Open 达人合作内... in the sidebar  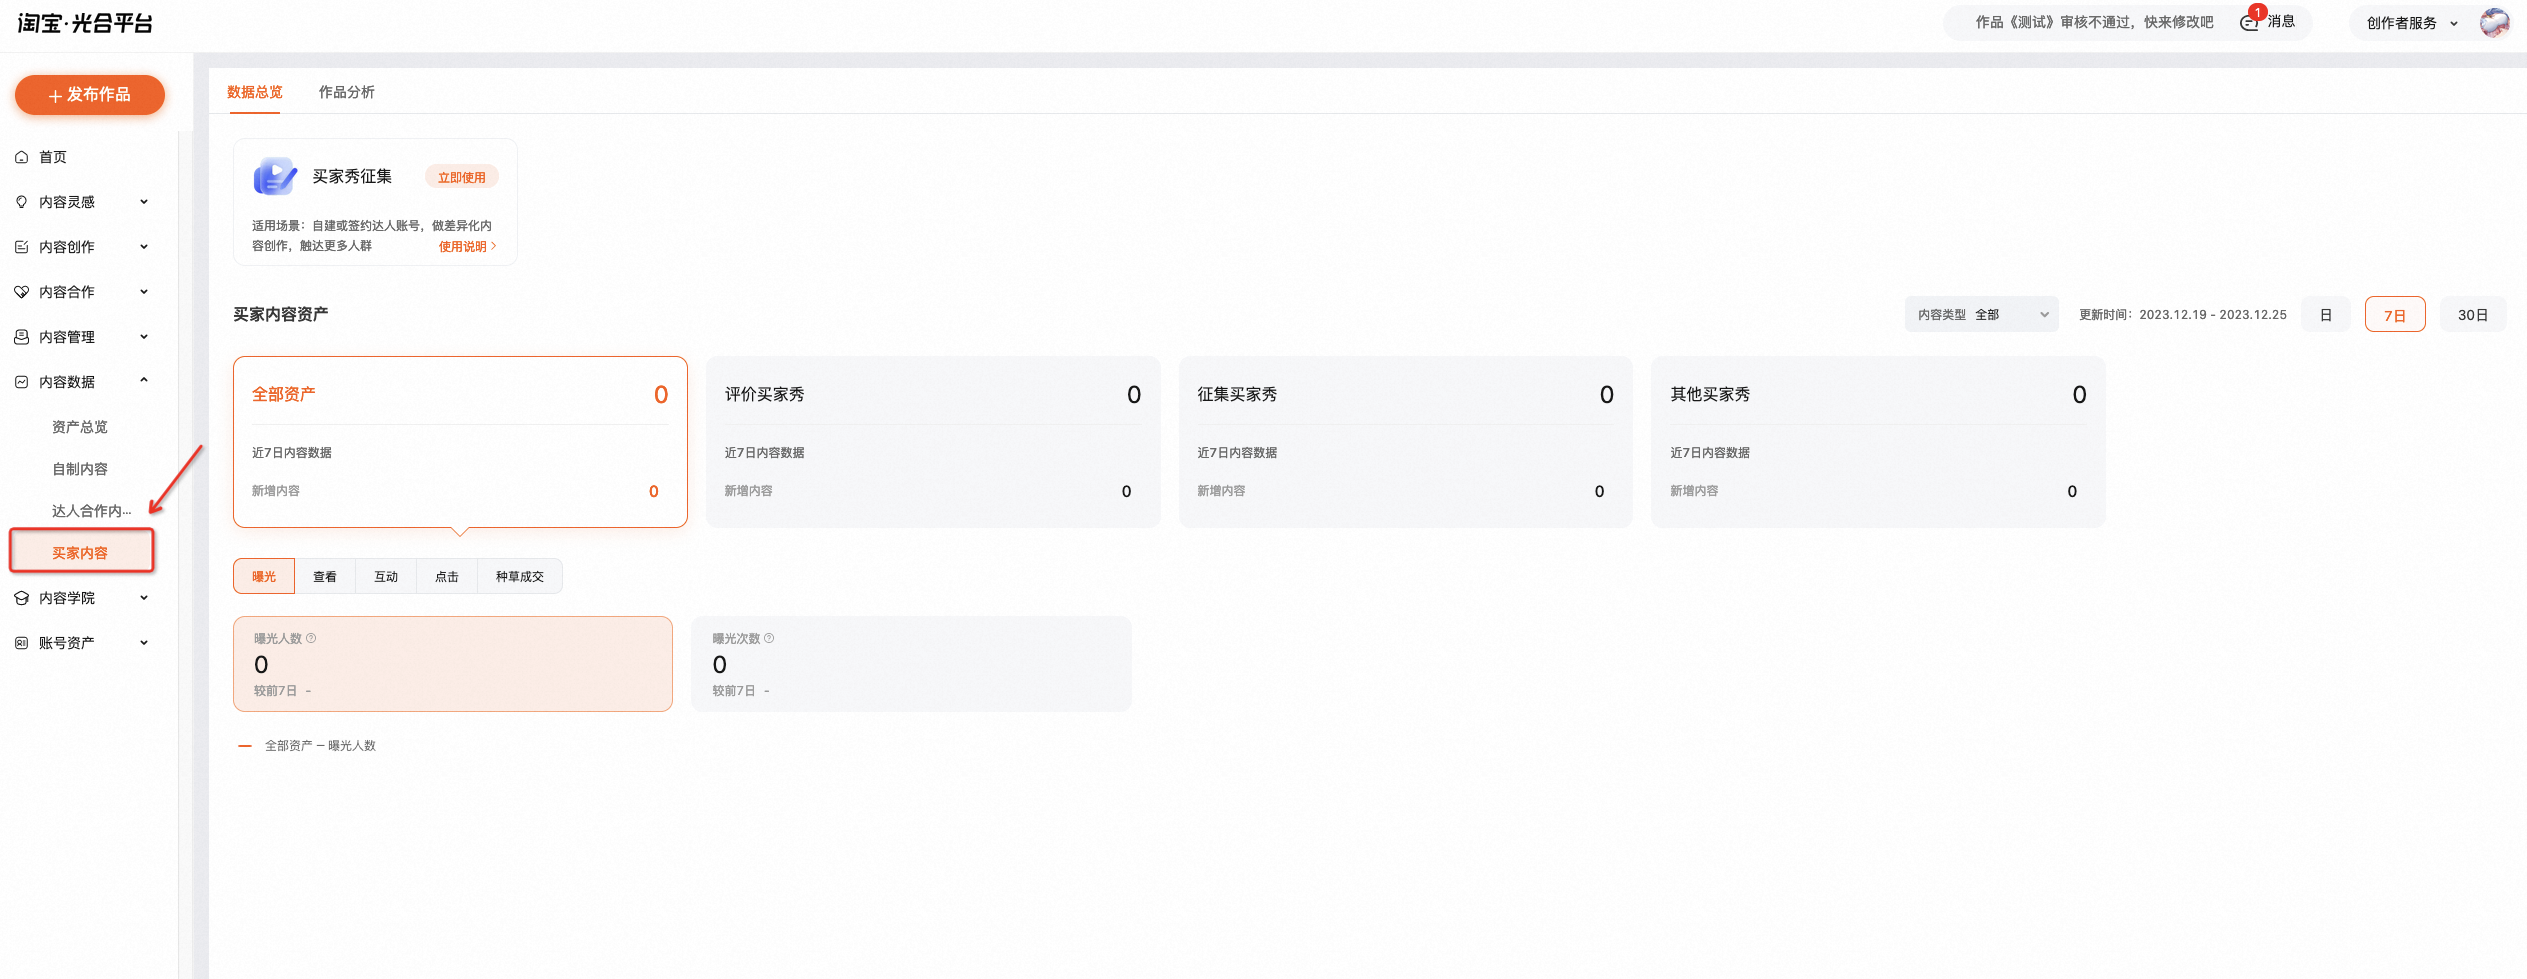pos(91,511)
